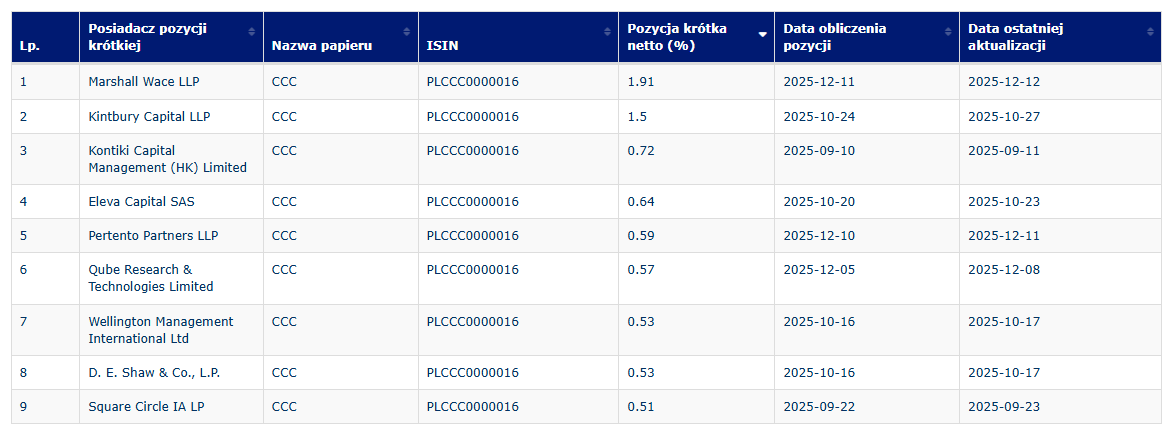Click row number 9 in Lp. column

tap(23, 406)
